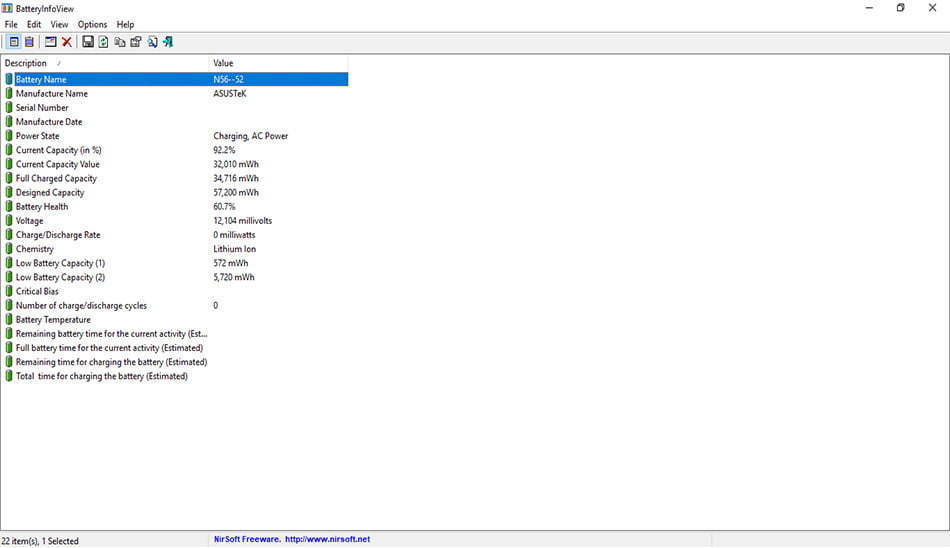
Task: Click the '572 mWh' value
Action: 230,263
